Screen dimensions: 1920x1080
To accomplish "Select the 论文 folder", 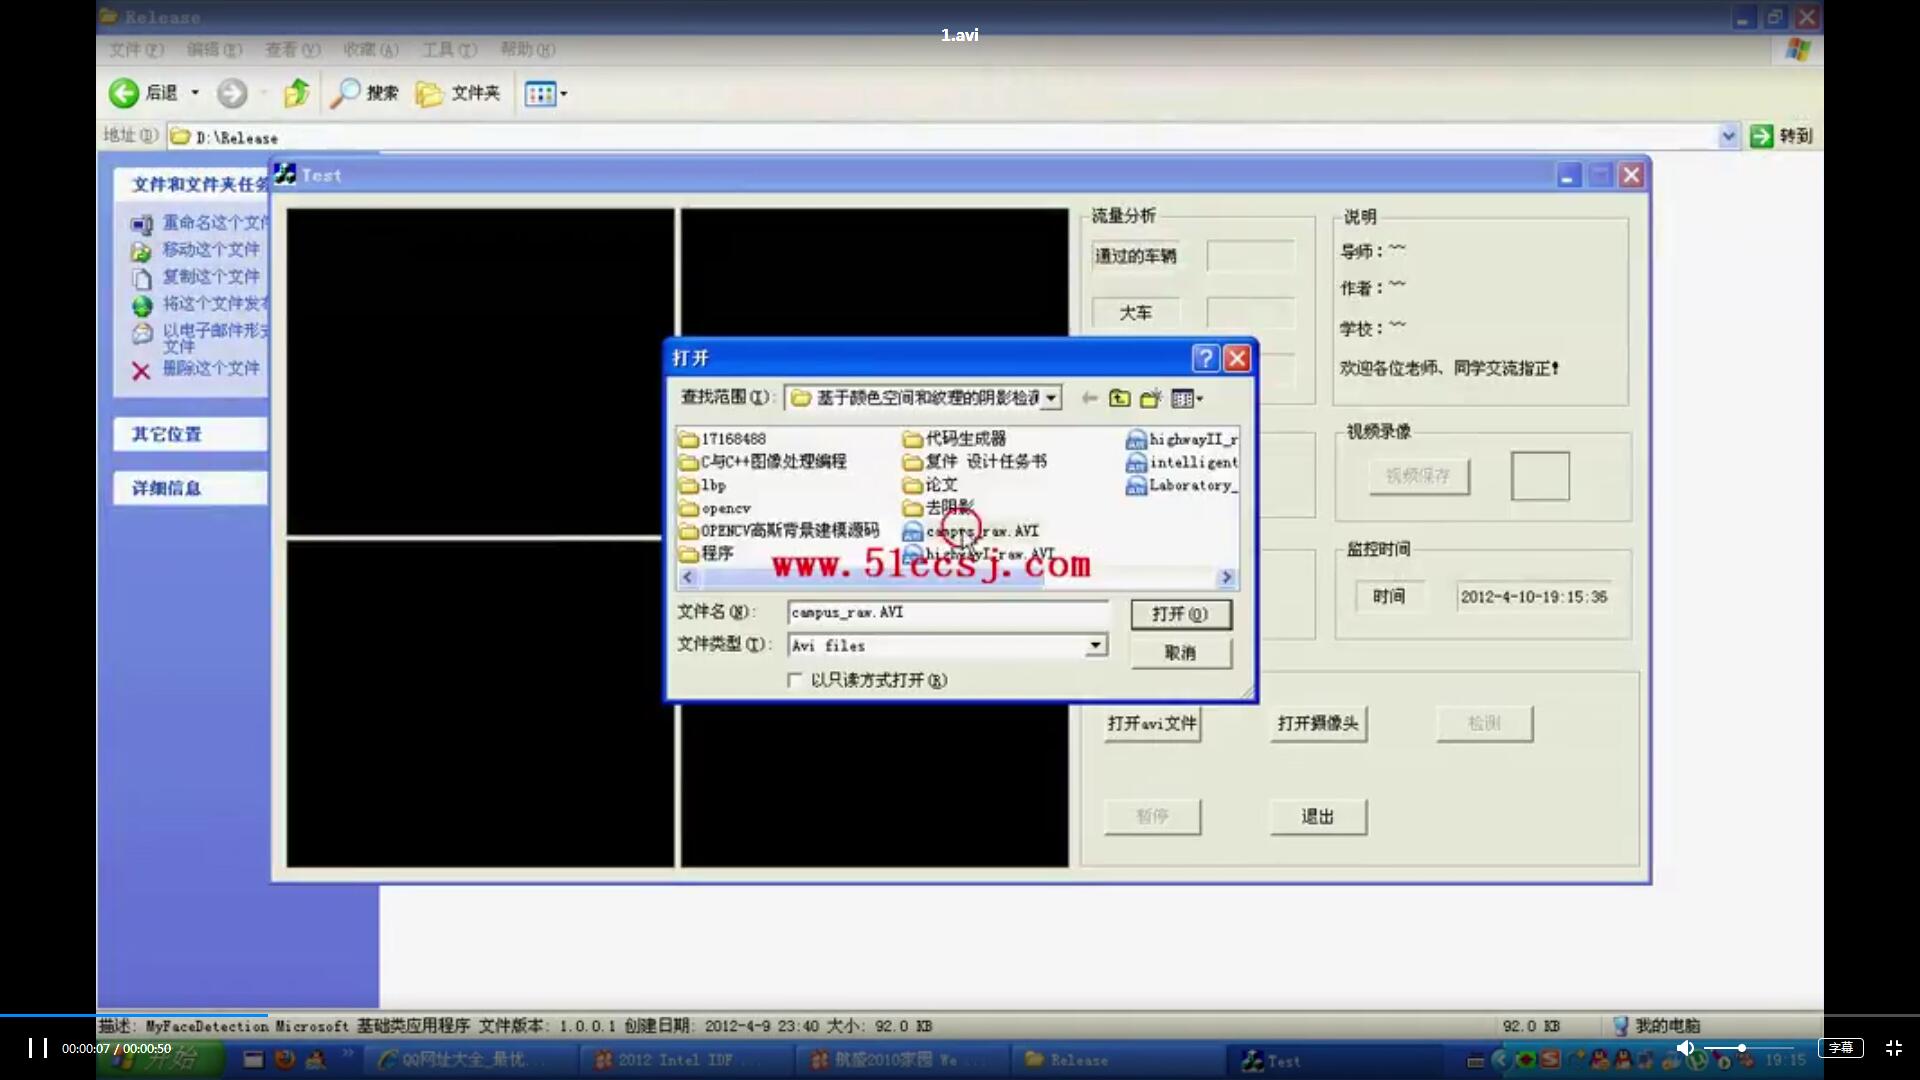I will point(931,484).
